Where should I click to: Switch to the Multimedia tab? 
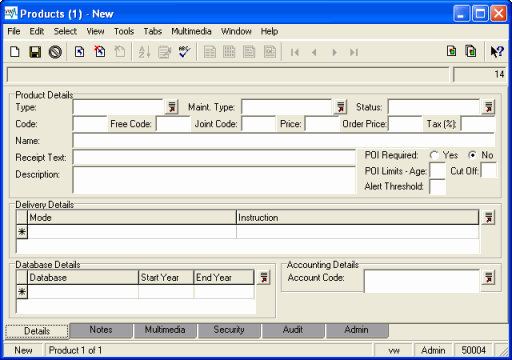[x=165, y=330]
